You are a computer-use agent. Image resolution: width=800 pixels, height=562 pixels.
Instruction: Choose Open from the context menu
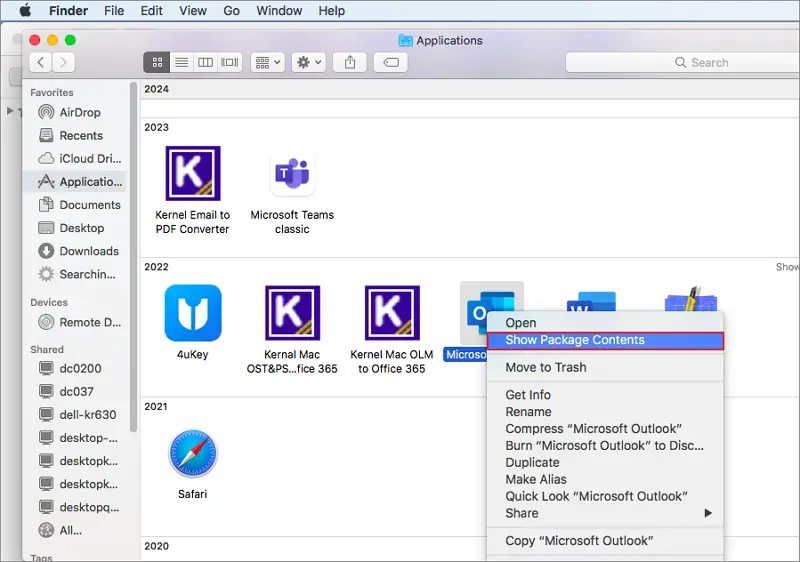pos(605,323)
